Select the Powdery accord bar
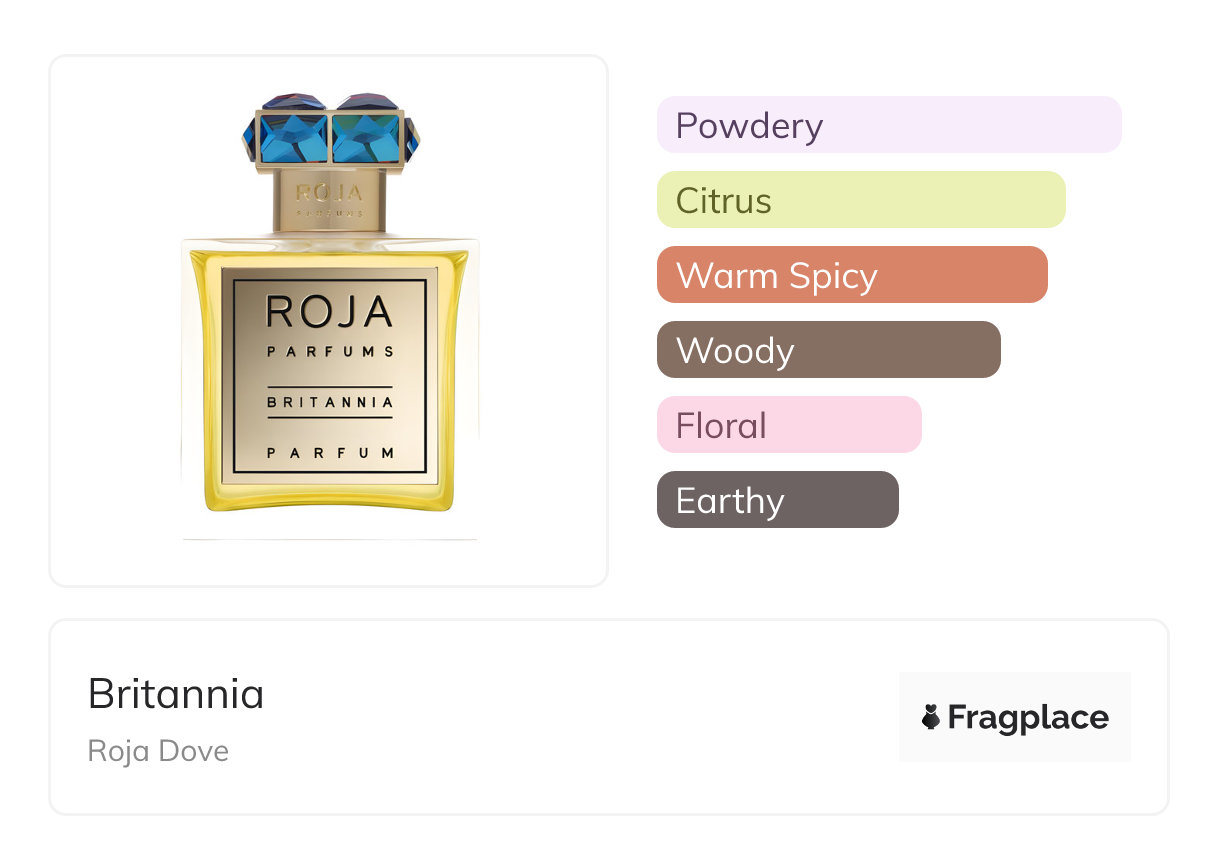The height and width of the screenshot is (864, 1218). point(888,125)
